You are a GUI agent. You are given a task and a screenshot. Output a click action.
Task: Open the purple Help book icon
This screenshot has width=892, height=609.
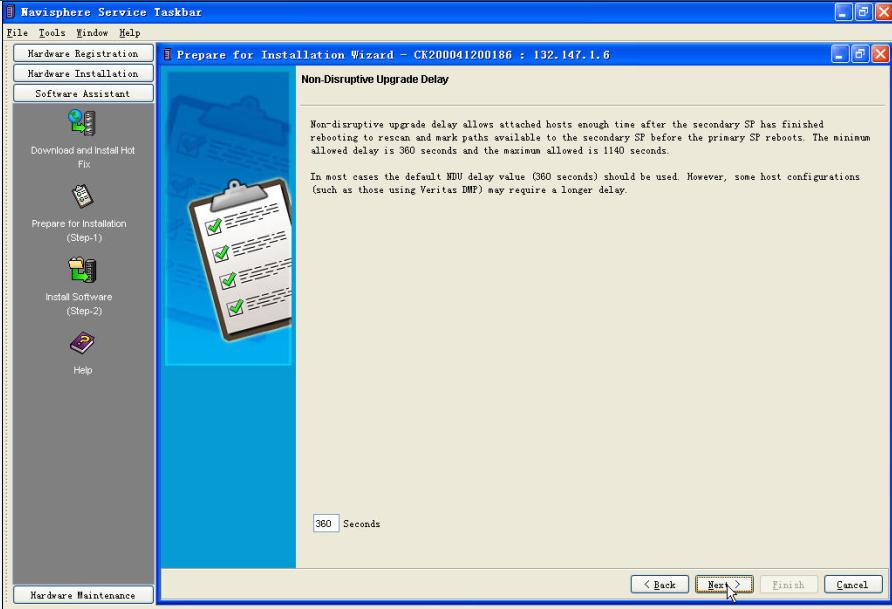[82, 343]
